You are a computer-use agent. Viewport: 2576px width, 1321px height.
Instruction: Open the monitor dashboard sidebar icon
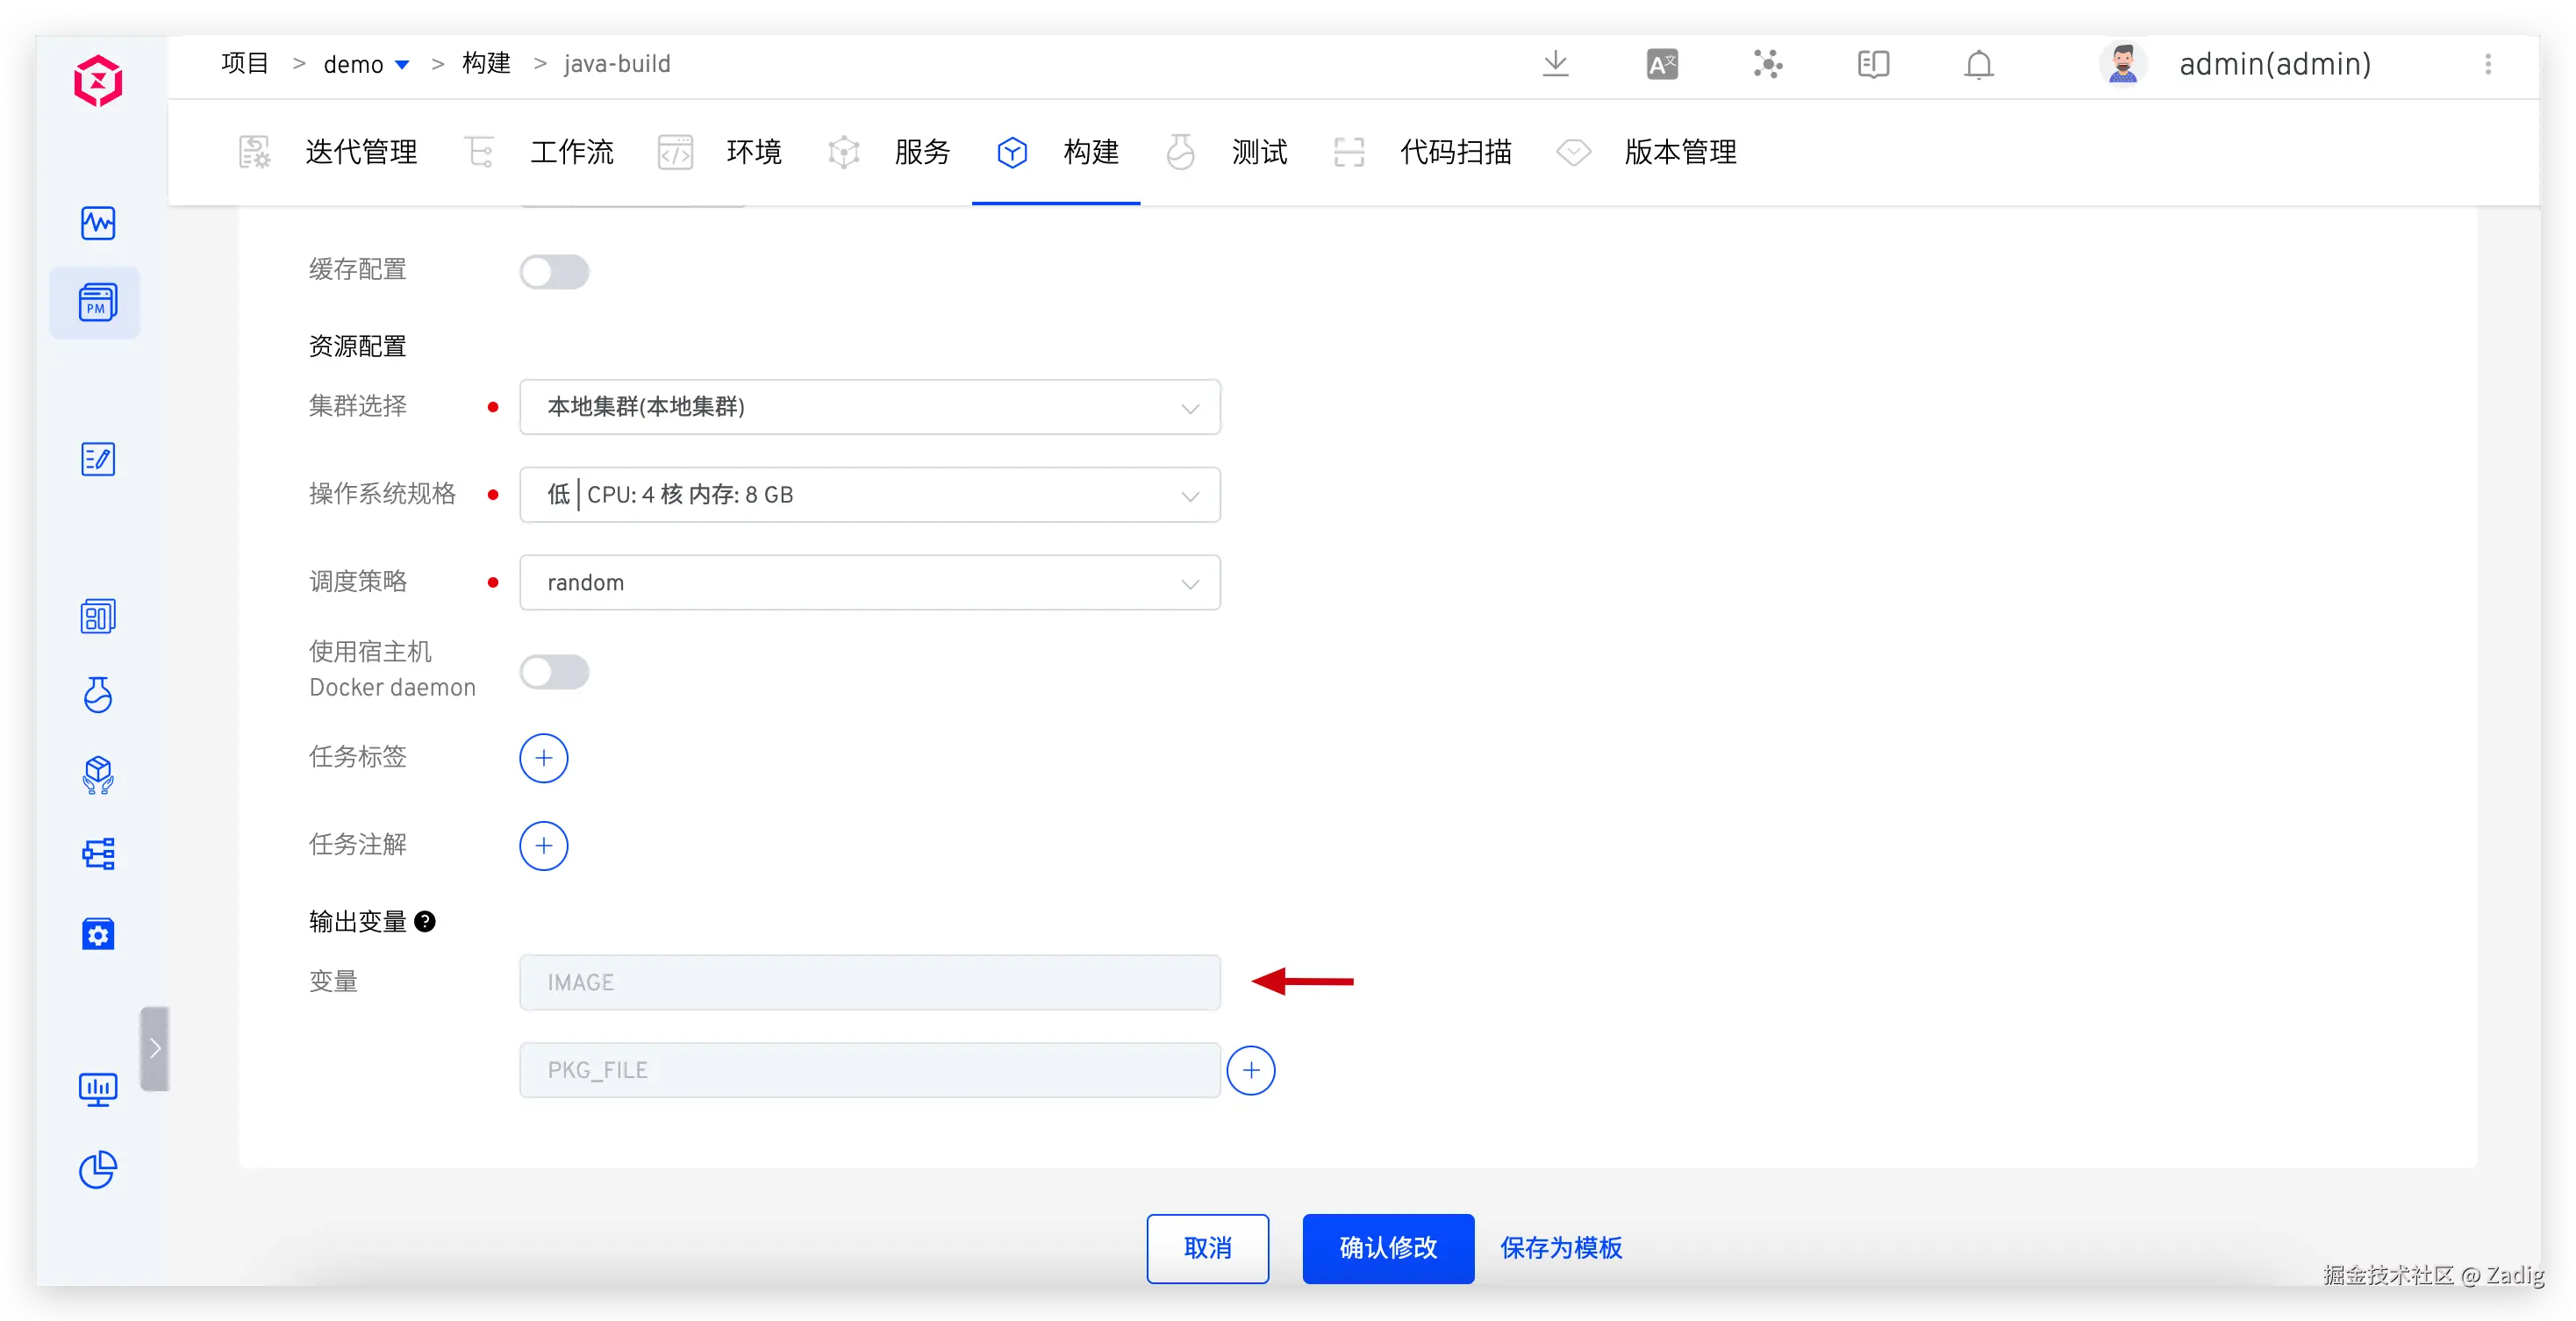pyautogui.click(x=98, y=1090)
